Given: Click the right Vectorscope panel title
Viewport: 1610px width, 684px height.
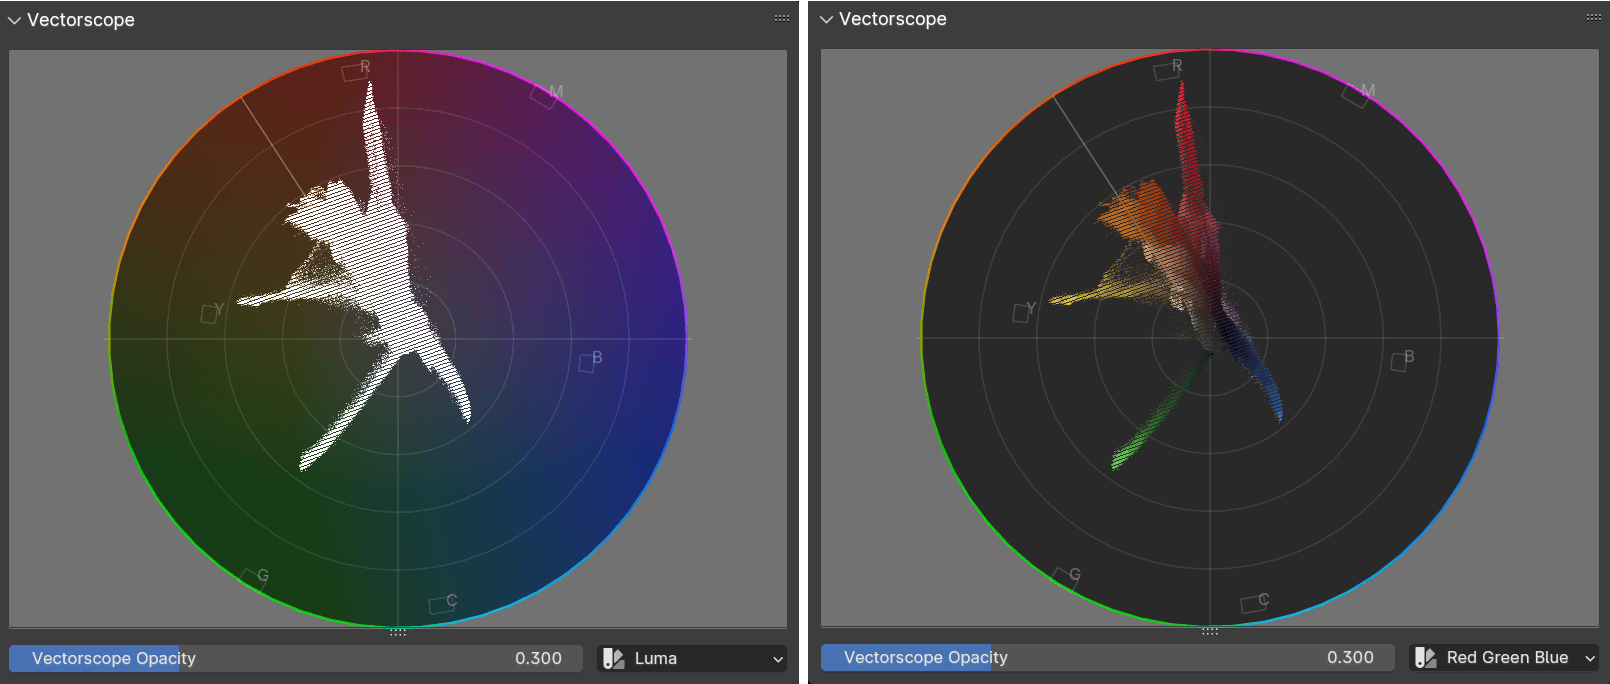Looking at the screenshot, I should [x=893, y=19].
